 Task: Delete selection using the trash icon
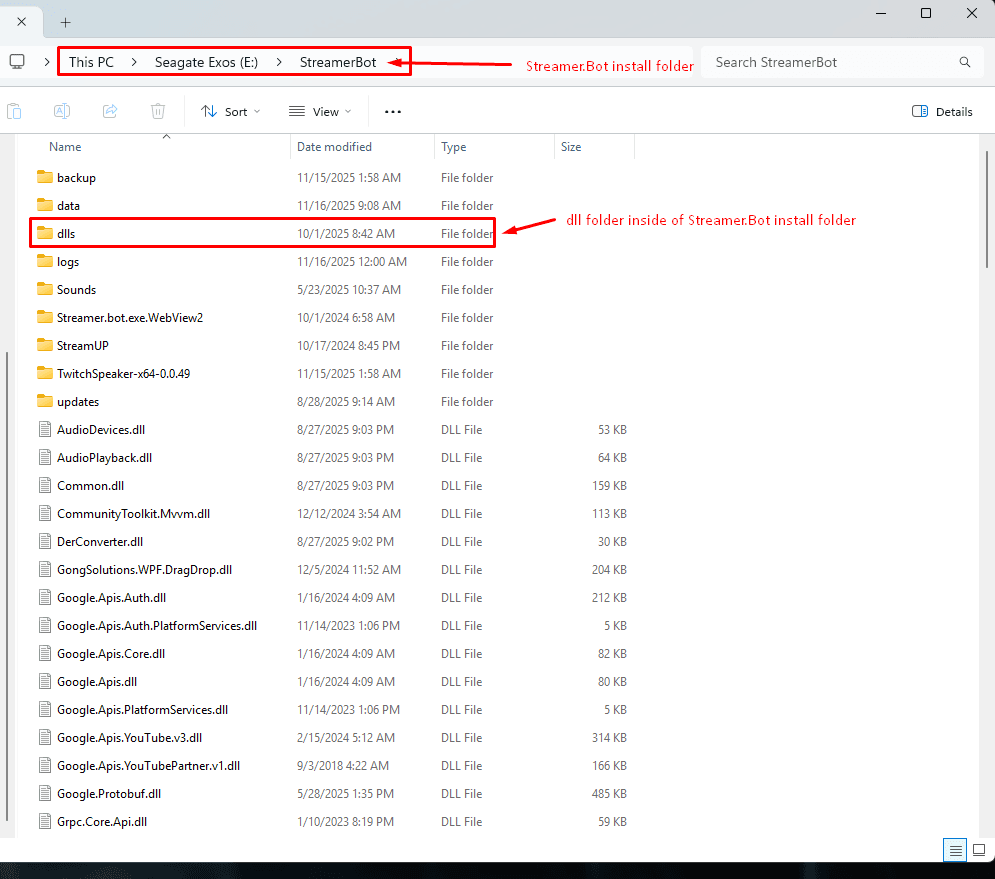pyautogui.click(x=158, y=111)
